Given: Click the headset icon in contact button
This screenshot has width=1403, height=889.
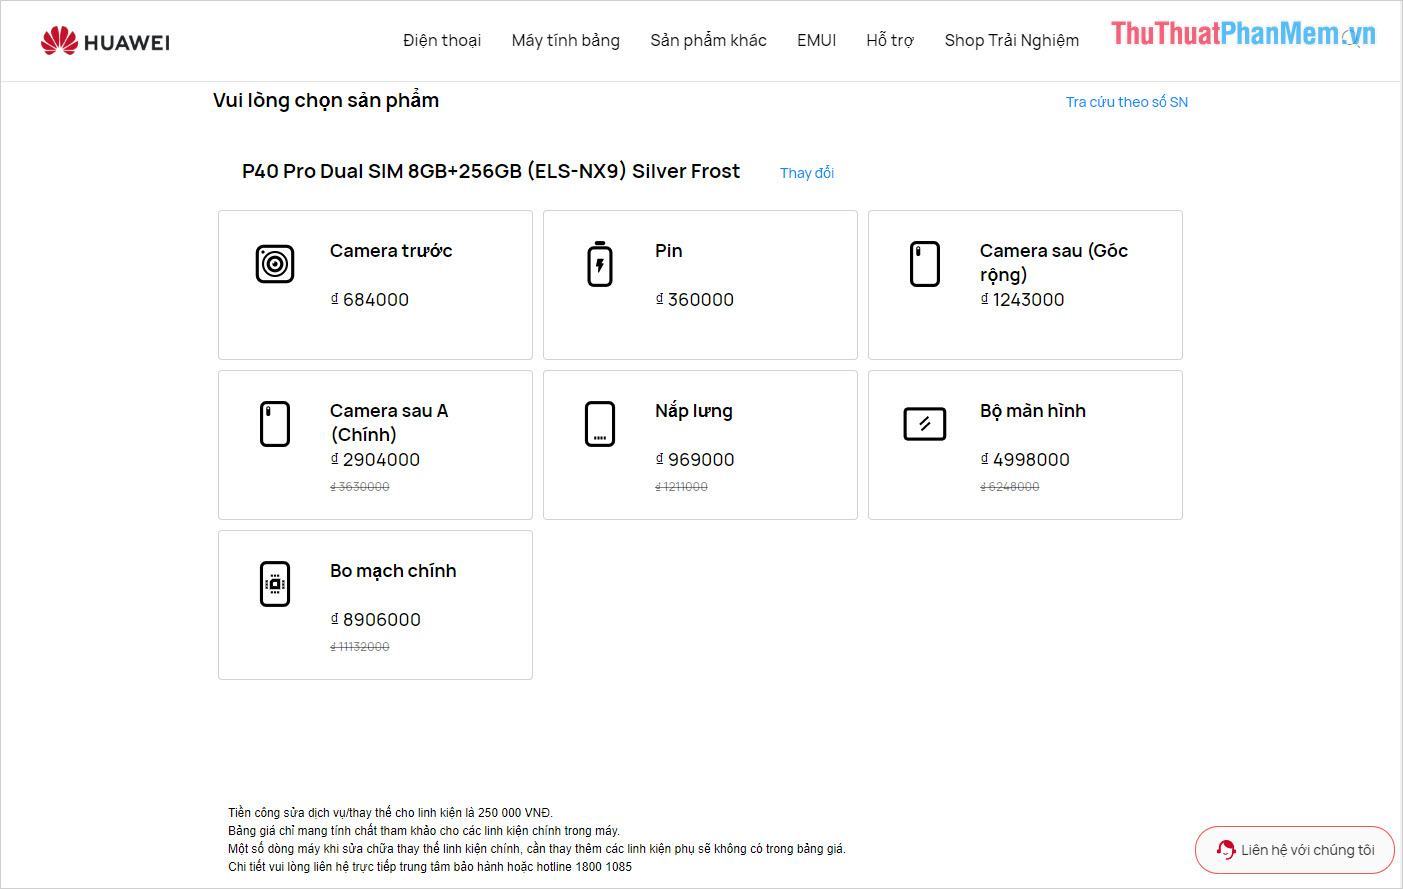Looking at the screenshot, I should point(1226,850).
